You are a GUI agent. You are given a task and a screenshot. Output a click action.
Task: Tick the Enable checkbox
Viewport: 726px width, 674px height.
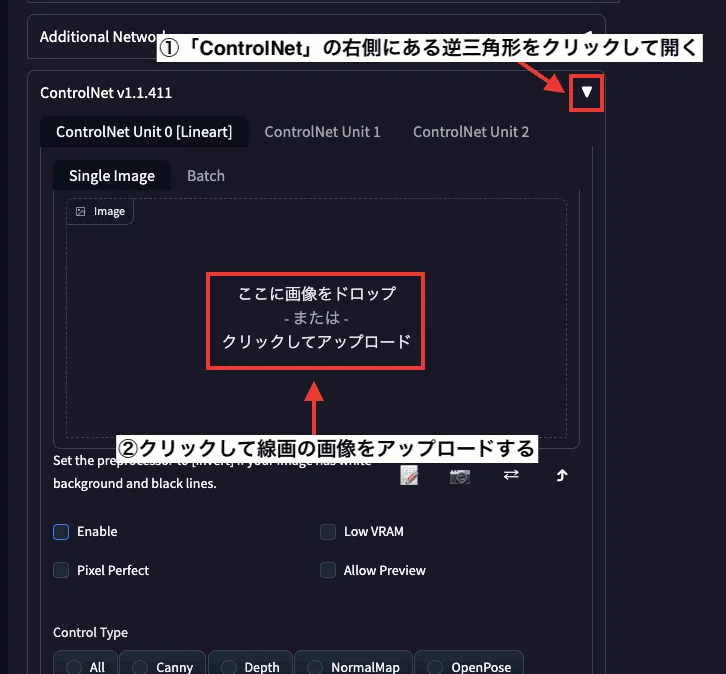(61, 532)
